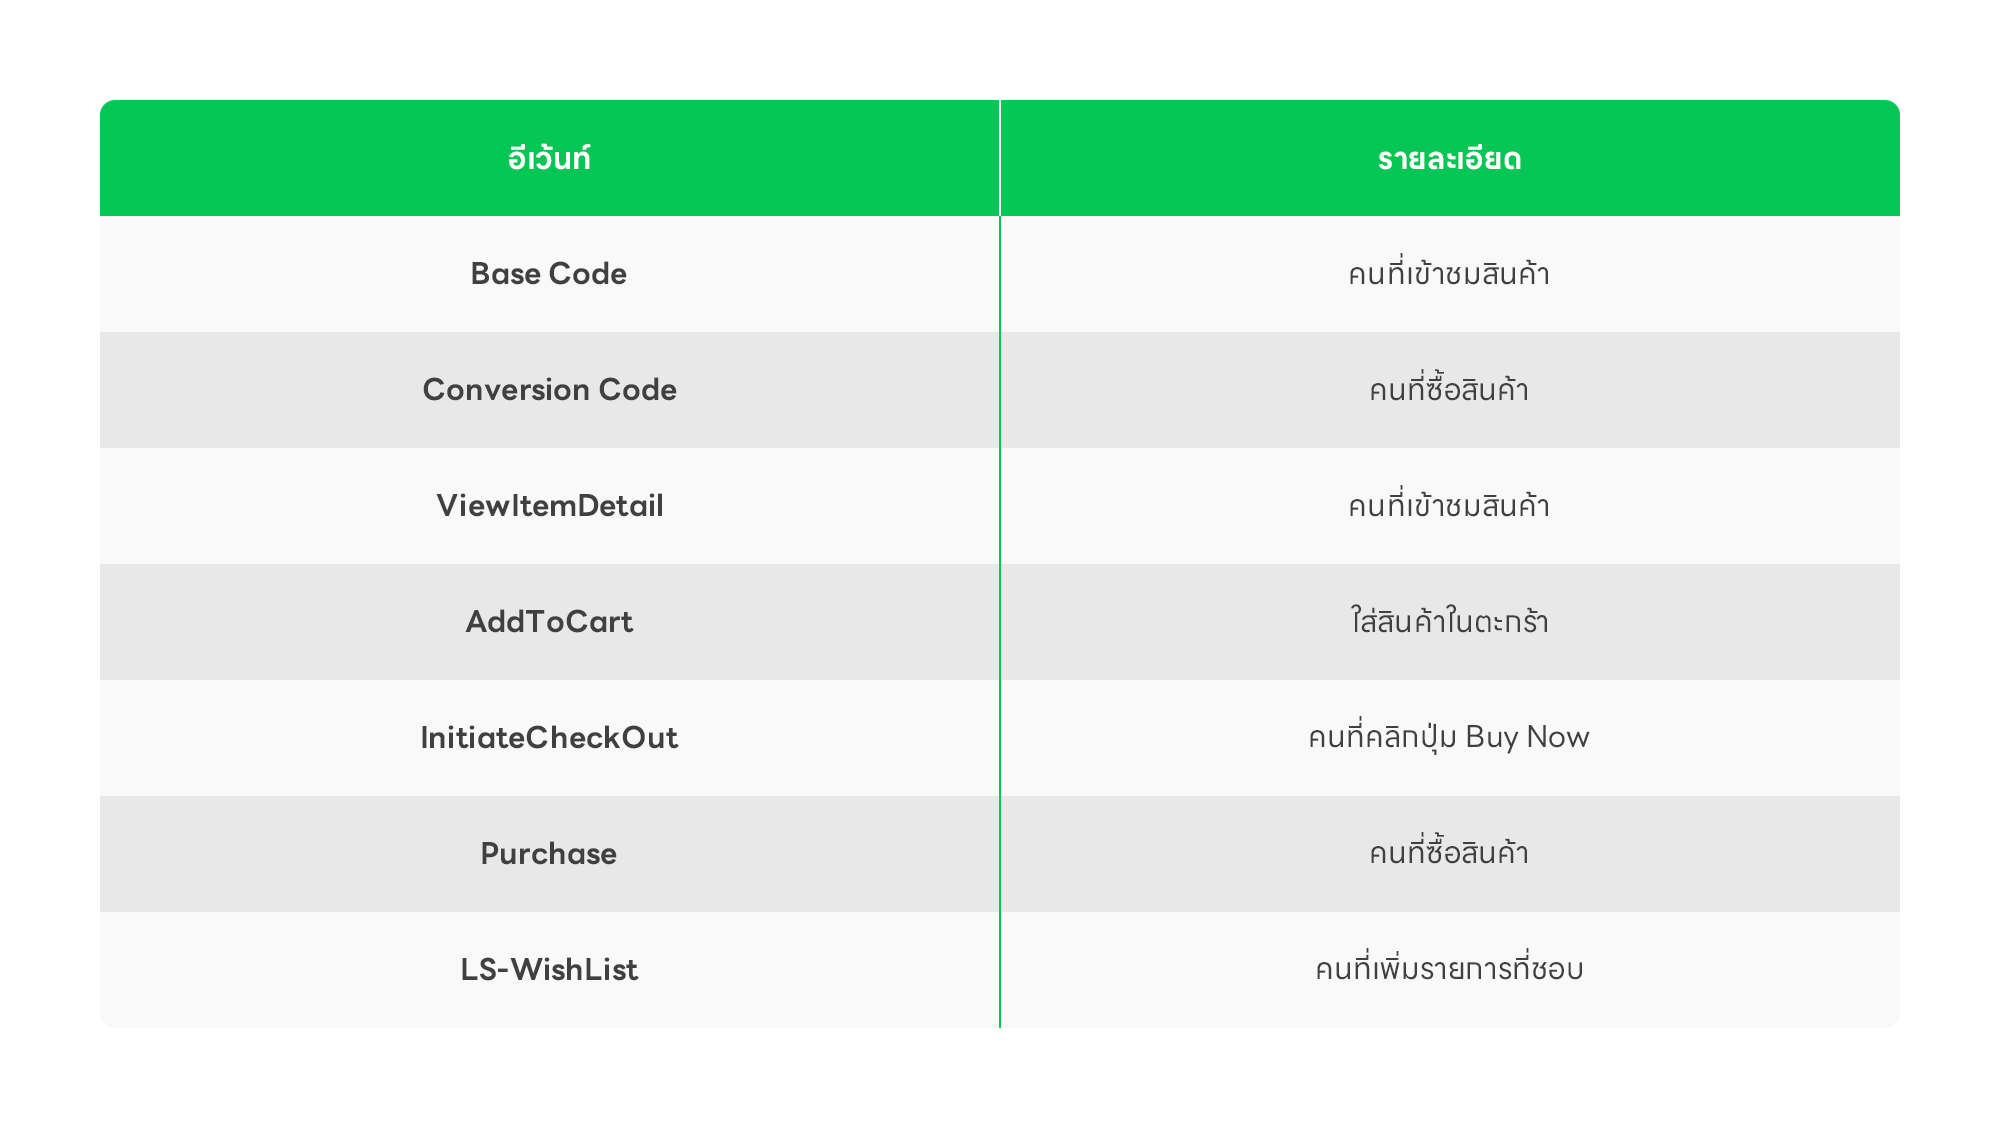Click the word Base in Base Code

pyautogui.click(x=506, y=274)
